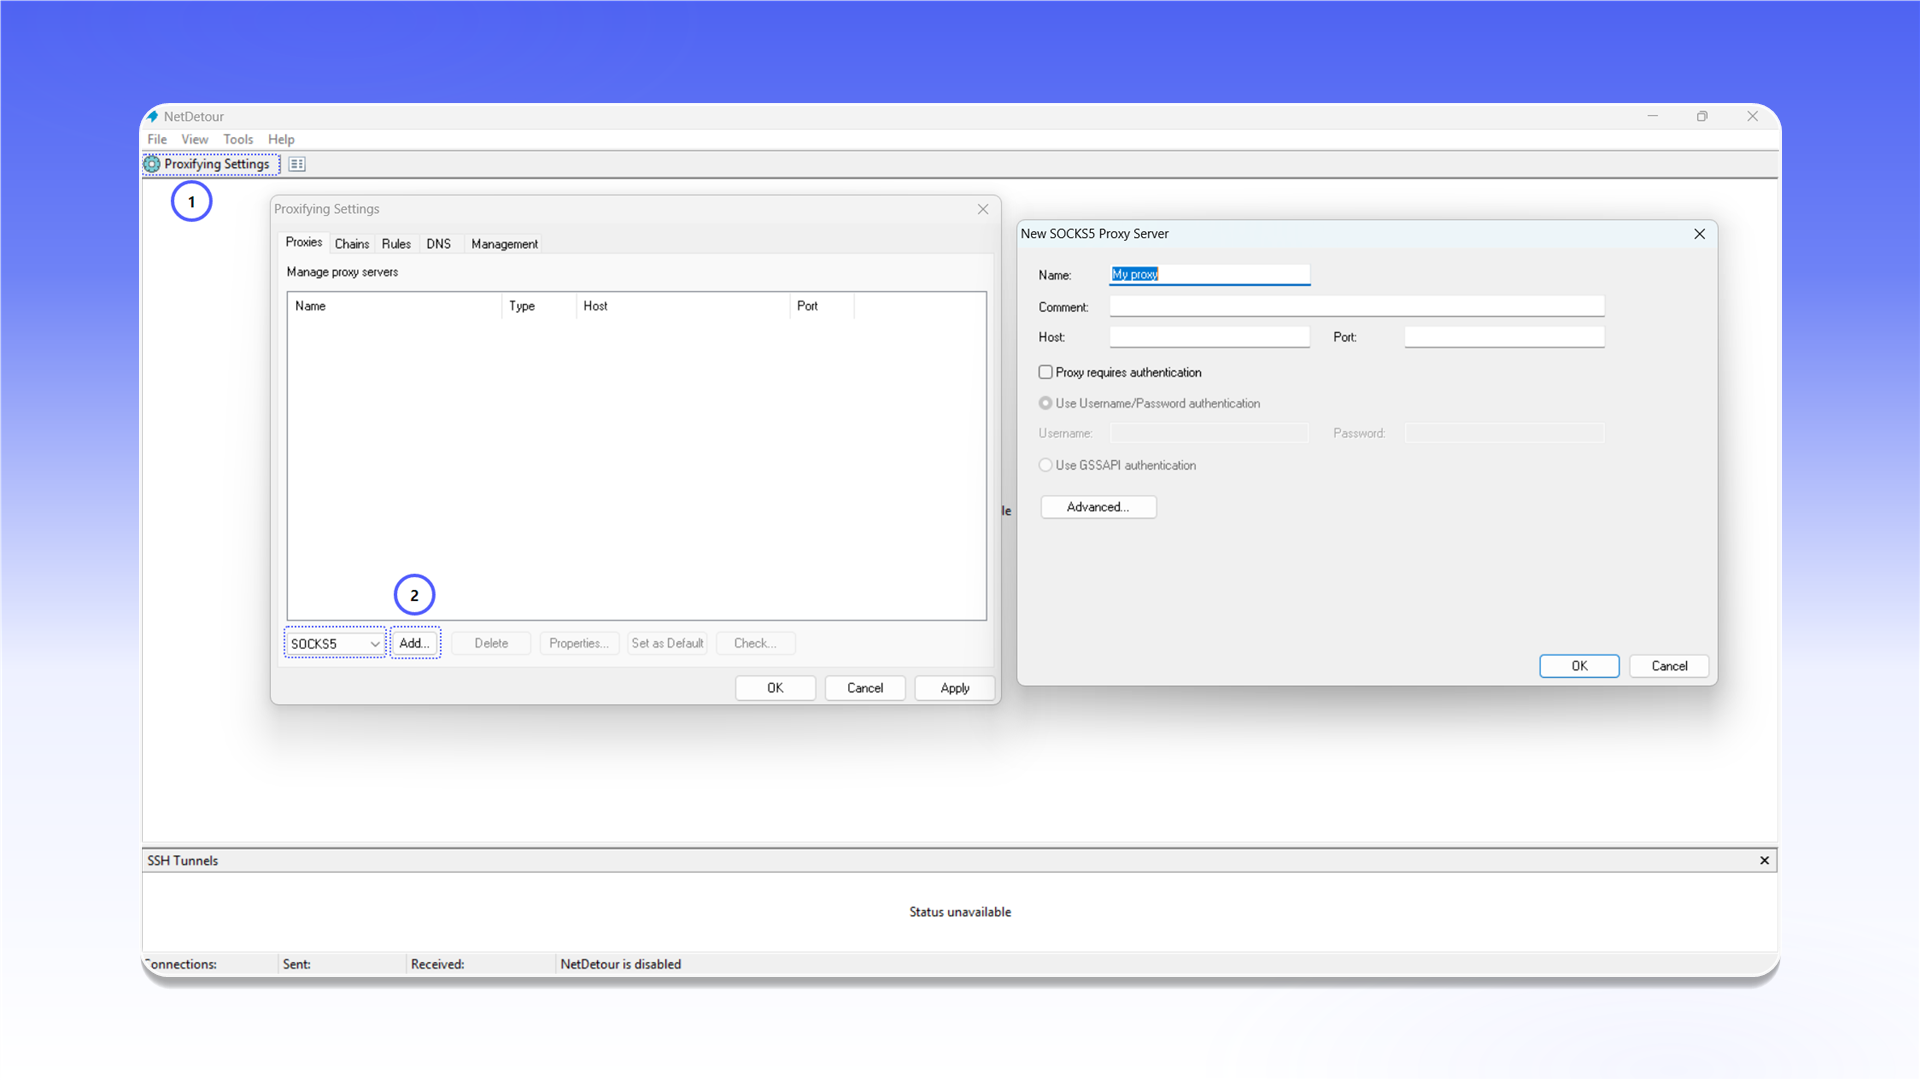Click the Advanced... button
1920x1080 pixels.
[1098, 507]
